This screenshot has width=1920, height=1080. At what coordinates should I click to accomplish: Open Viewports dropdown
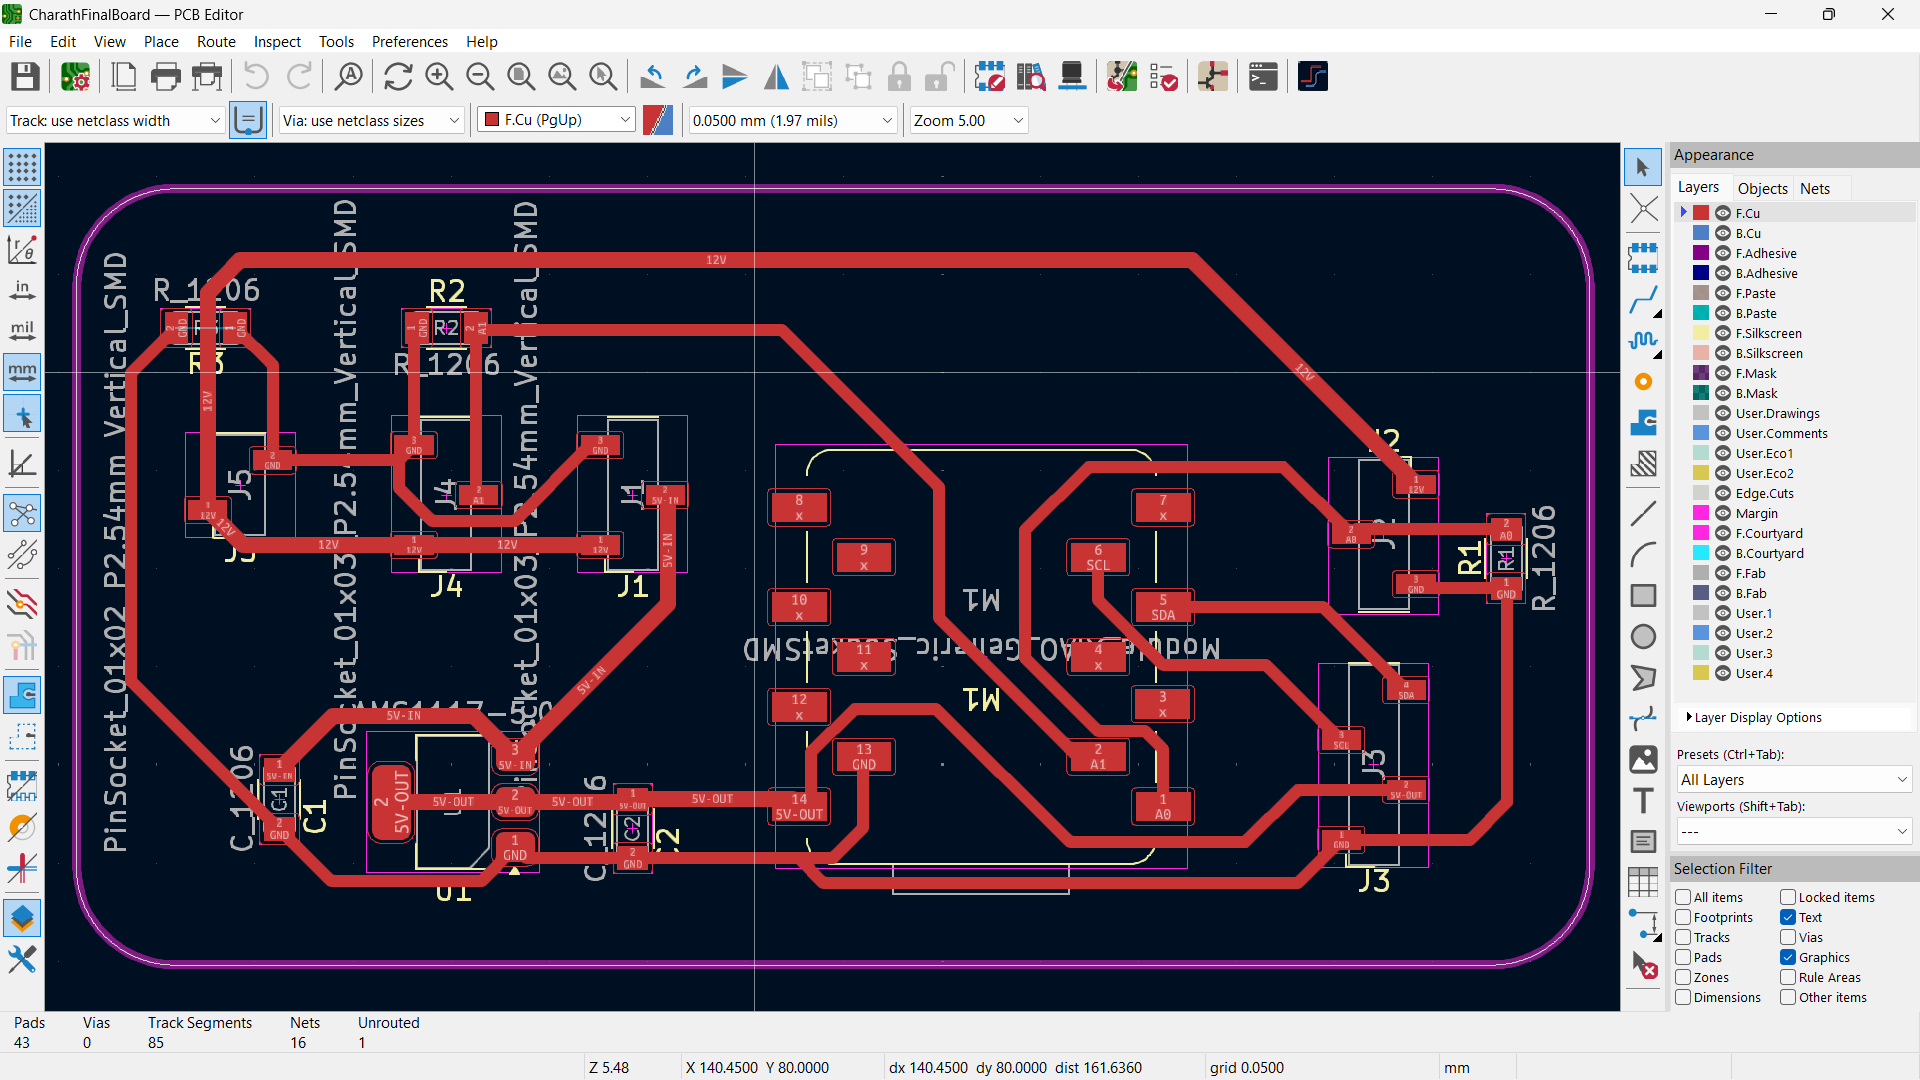[1794, 831]
